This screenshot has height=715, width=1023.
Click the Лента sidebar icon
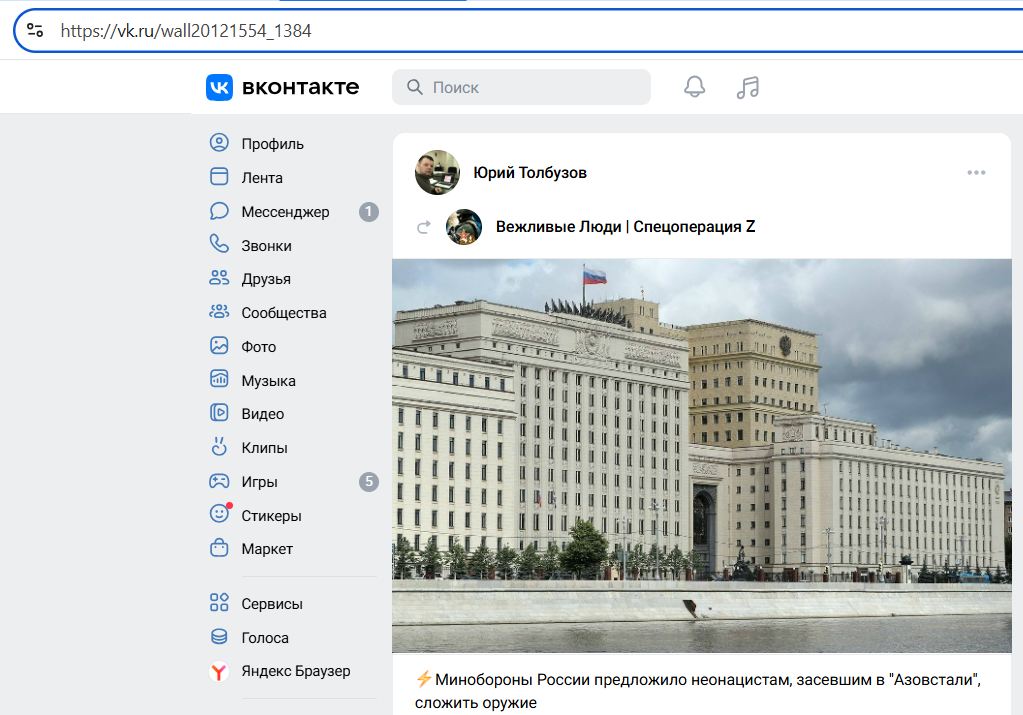[x=219, y=177]
